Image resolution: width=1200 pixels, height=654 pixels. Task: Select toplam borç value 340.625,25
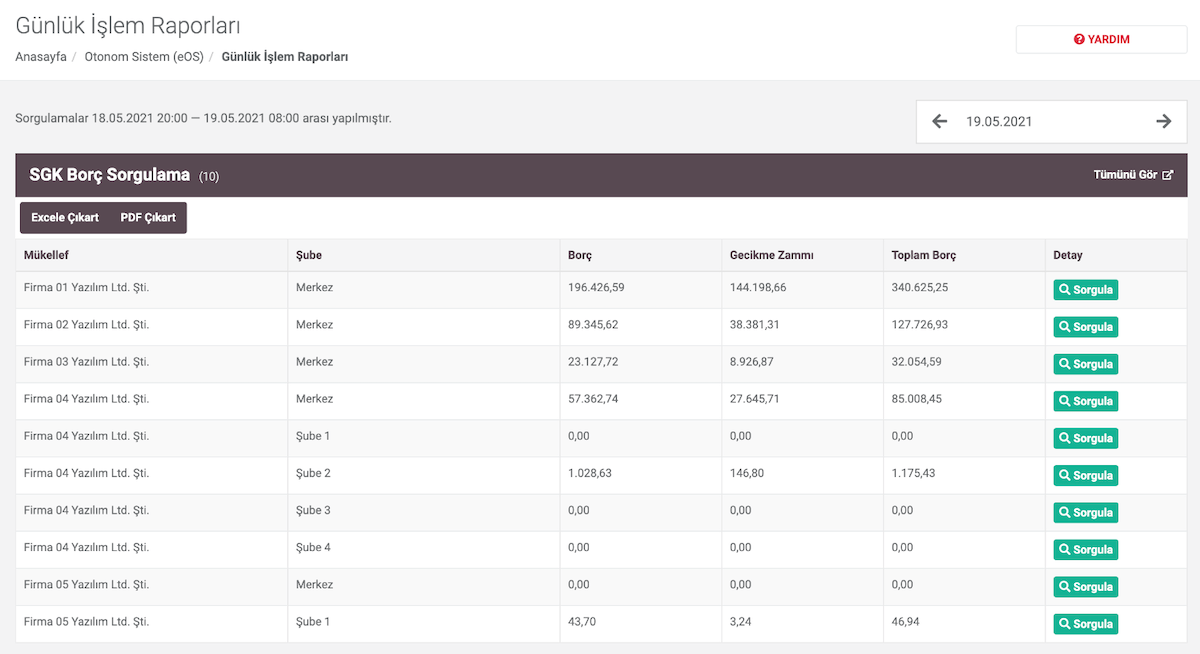tap(920, 287)
